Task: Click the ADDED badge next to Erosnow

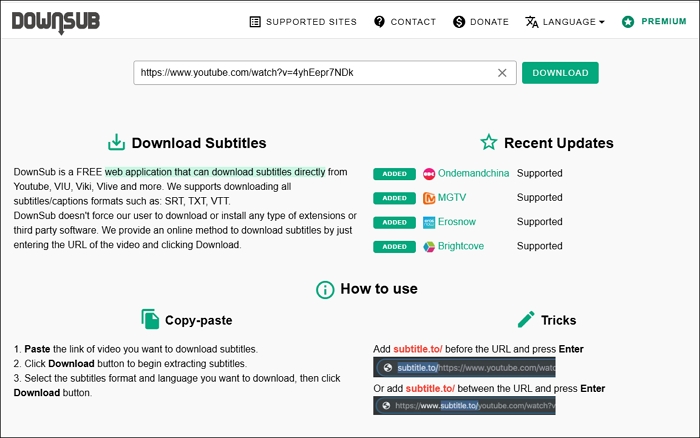Action: click(x=394, y=222)
